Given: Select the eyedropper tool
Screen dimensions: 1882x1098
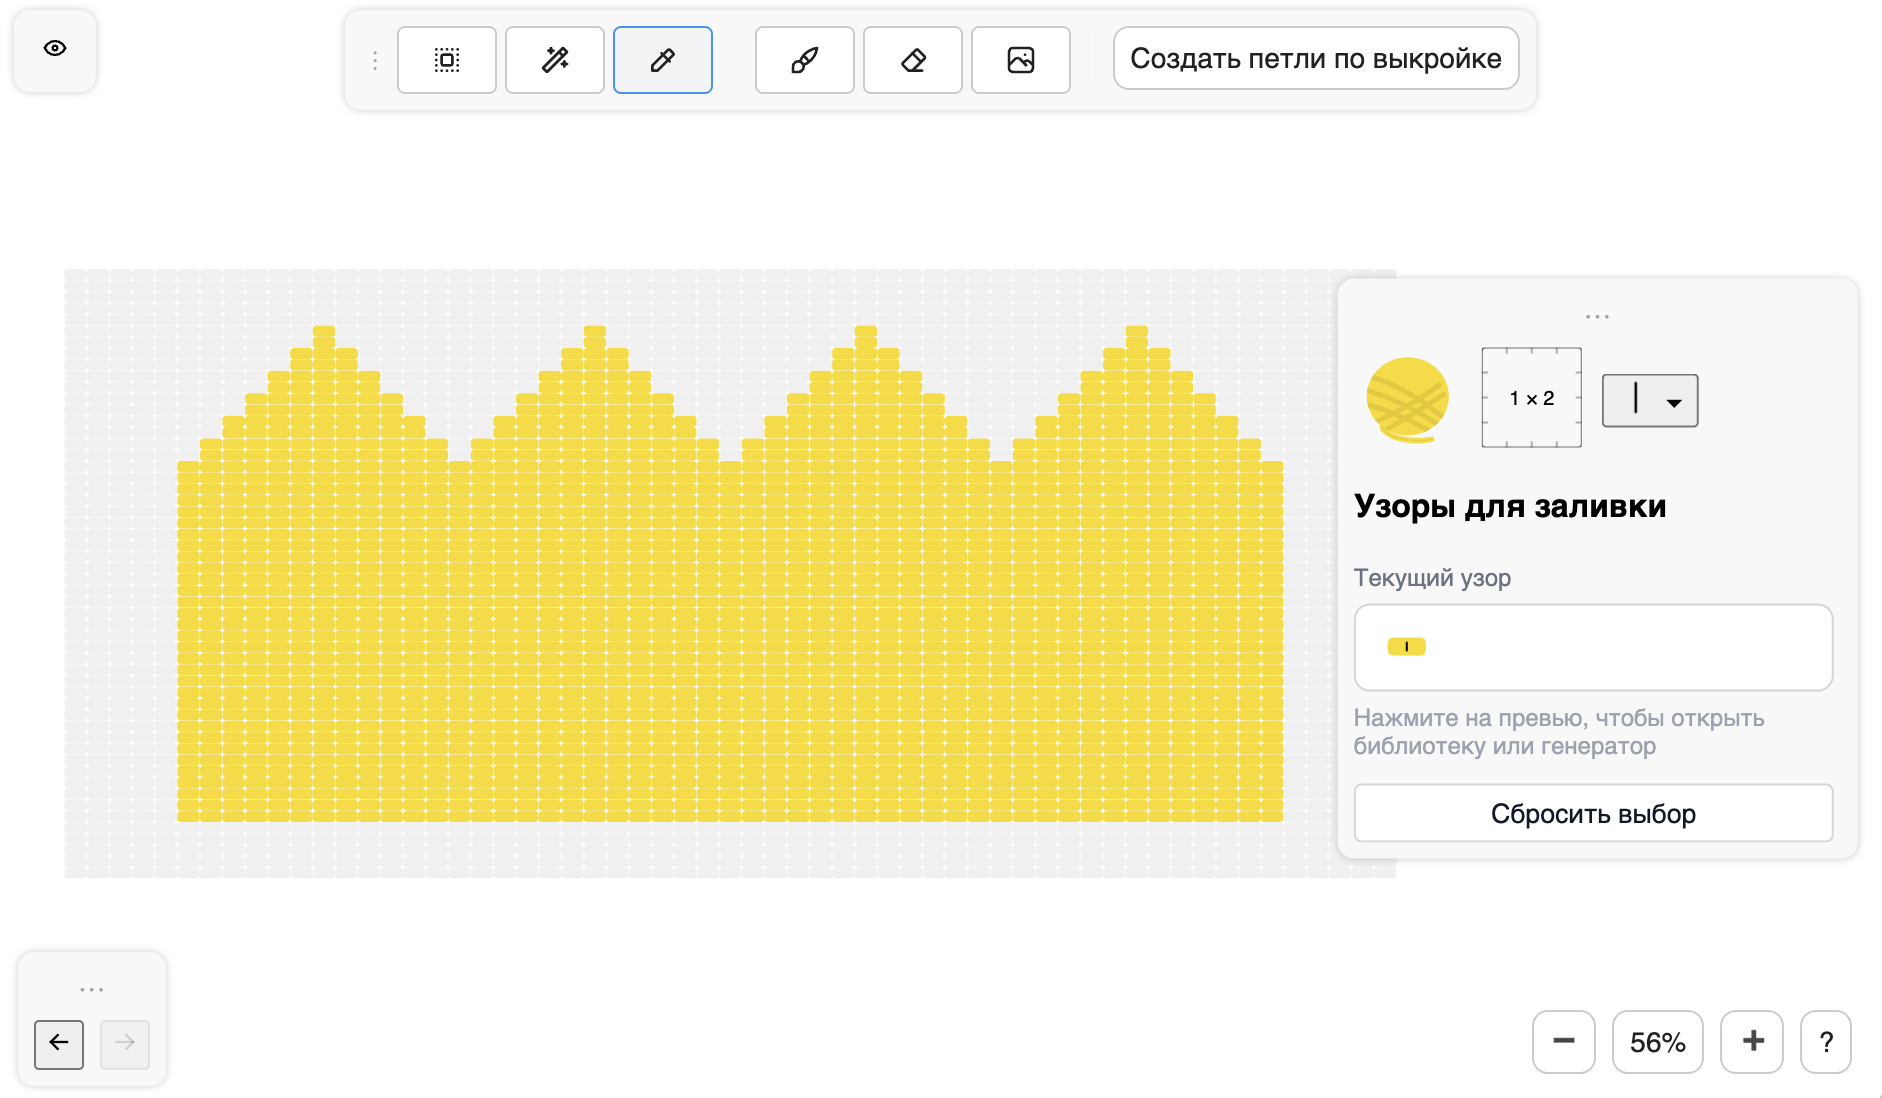Looking at the screenshot, I should click(663, 60).
